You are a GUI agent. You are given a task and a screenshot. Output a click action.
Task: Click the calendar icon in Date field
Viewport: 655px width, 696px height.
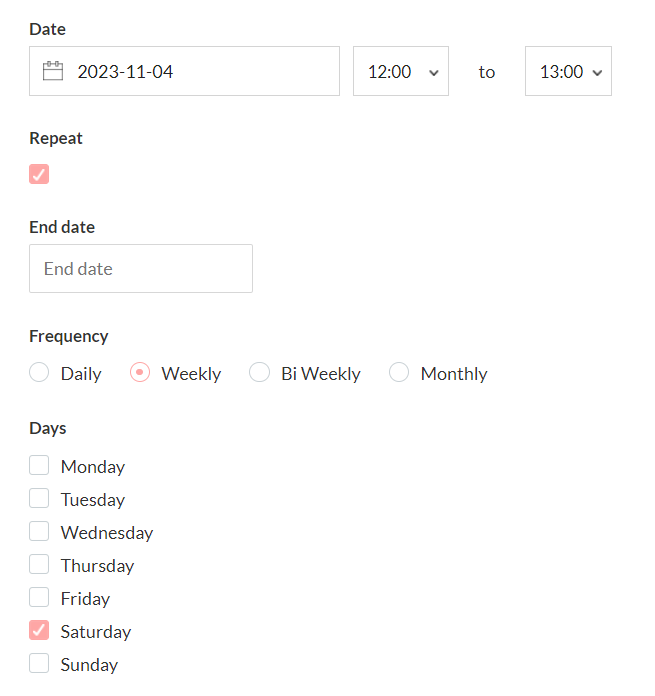point(53,71)
